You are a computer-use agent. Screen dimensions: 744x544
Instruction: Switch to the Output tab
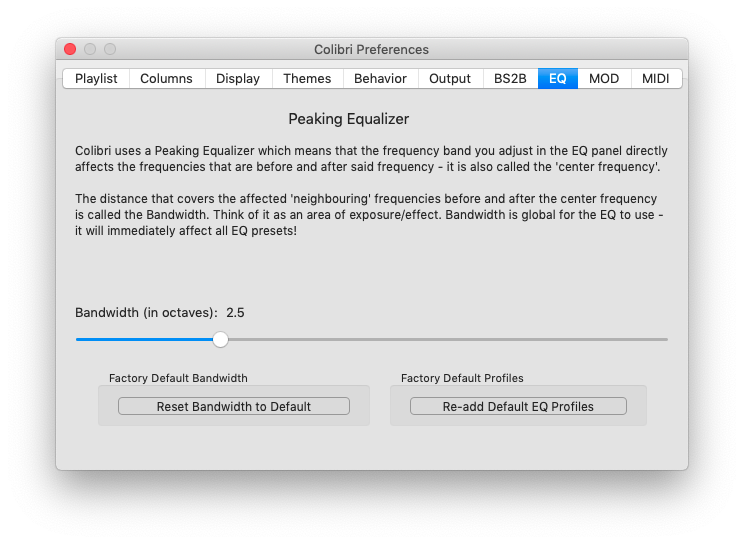450,78
